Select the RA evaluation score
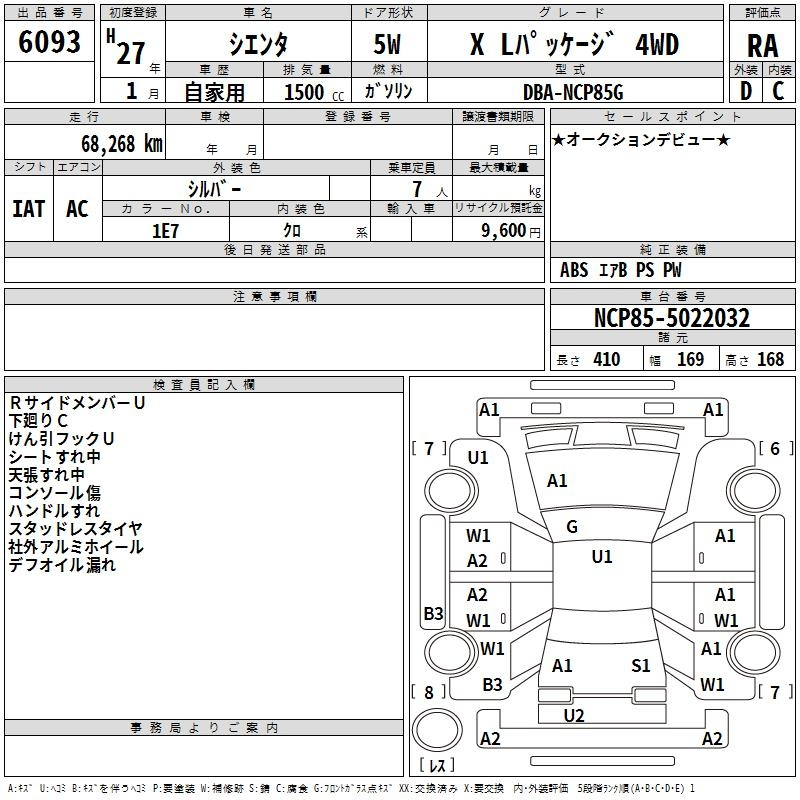The width and height of the screenshot is (800, 800). (762, 45)
